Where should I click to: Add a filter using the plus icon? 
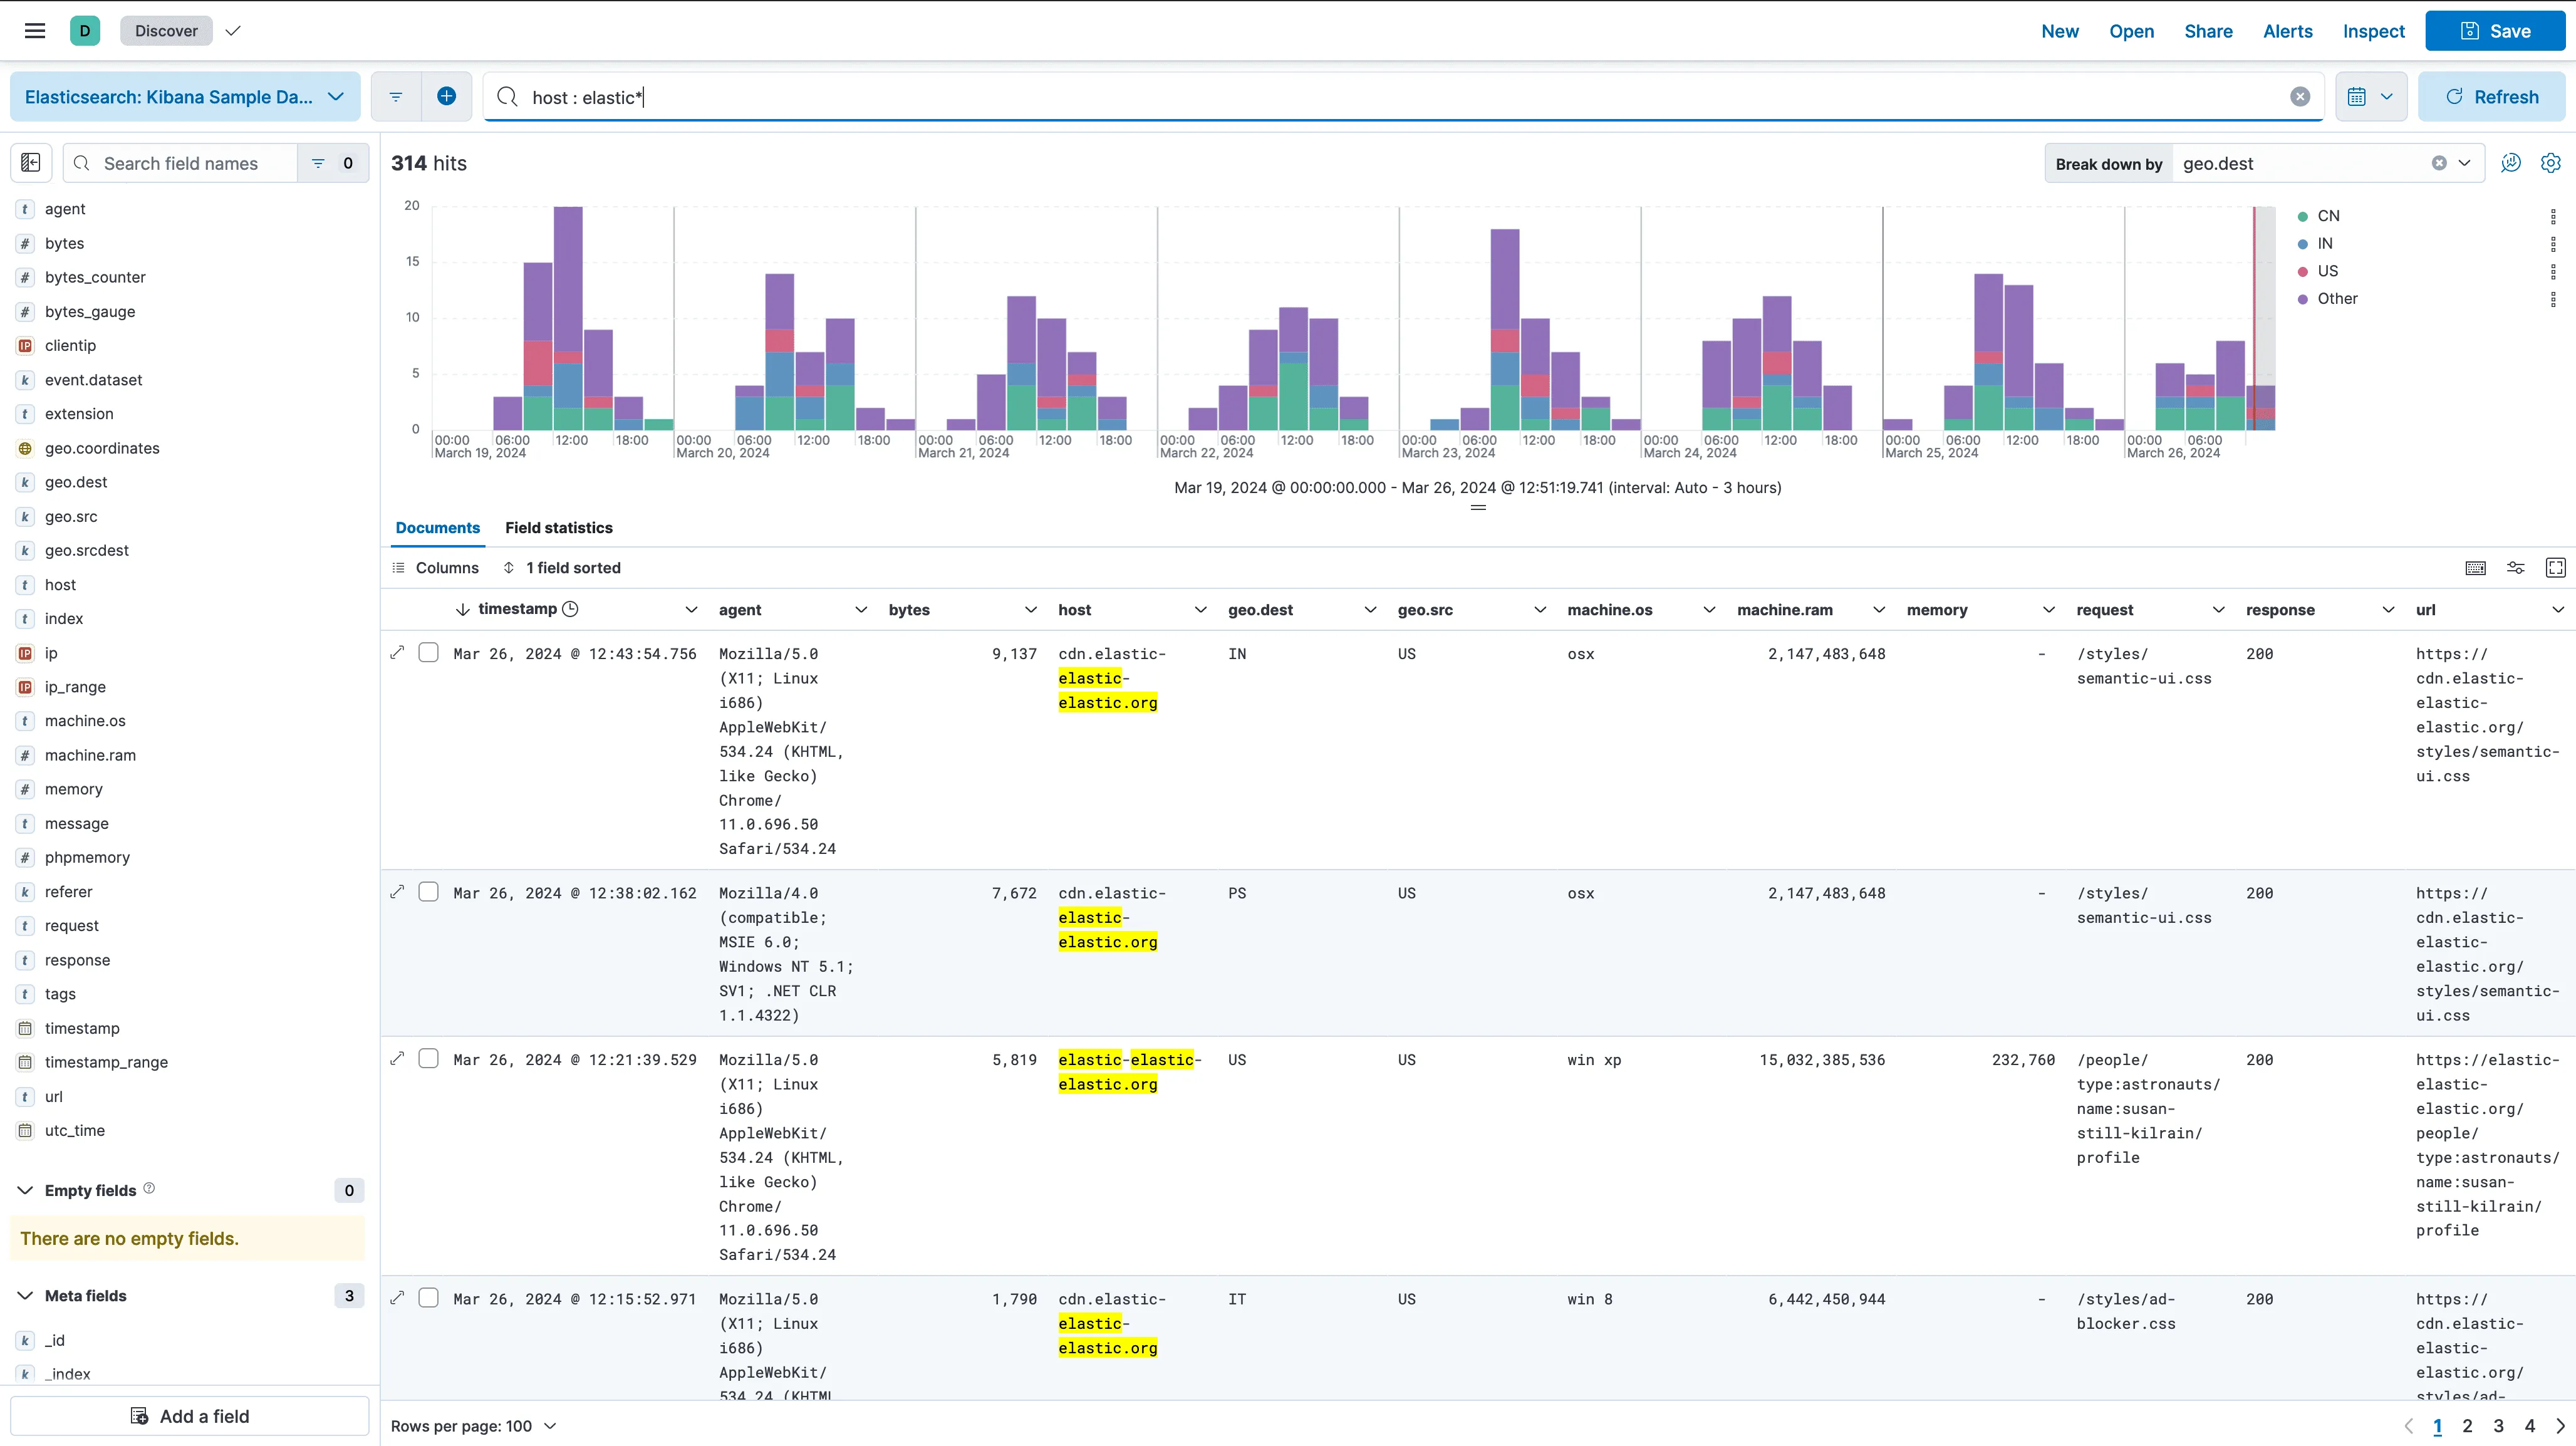point(447,96)
